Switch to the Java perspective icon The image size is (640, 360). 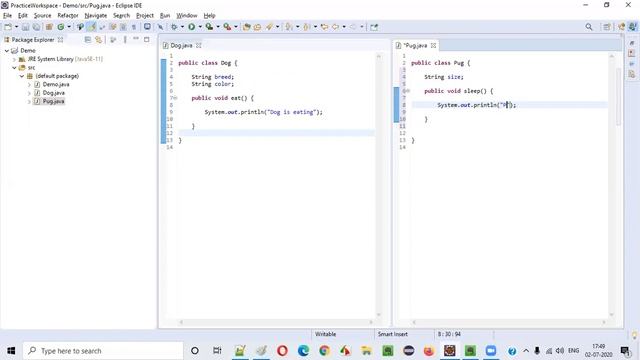pos(632,27)
